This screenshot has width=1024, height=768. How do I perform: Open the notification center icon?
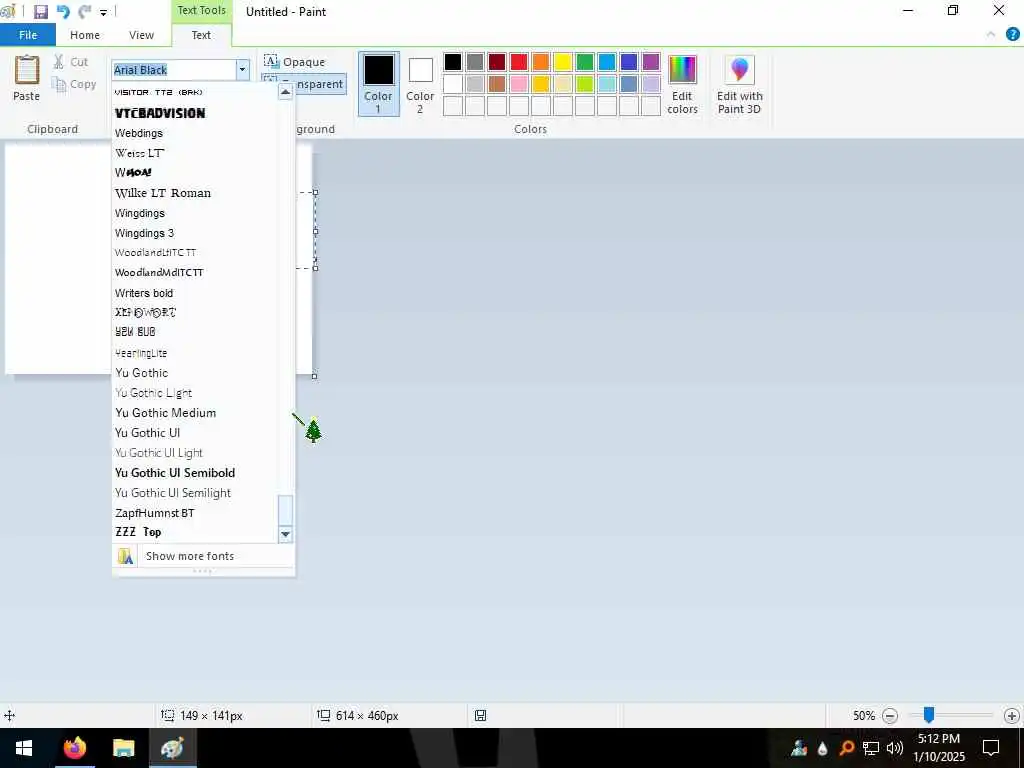[991, 748]
